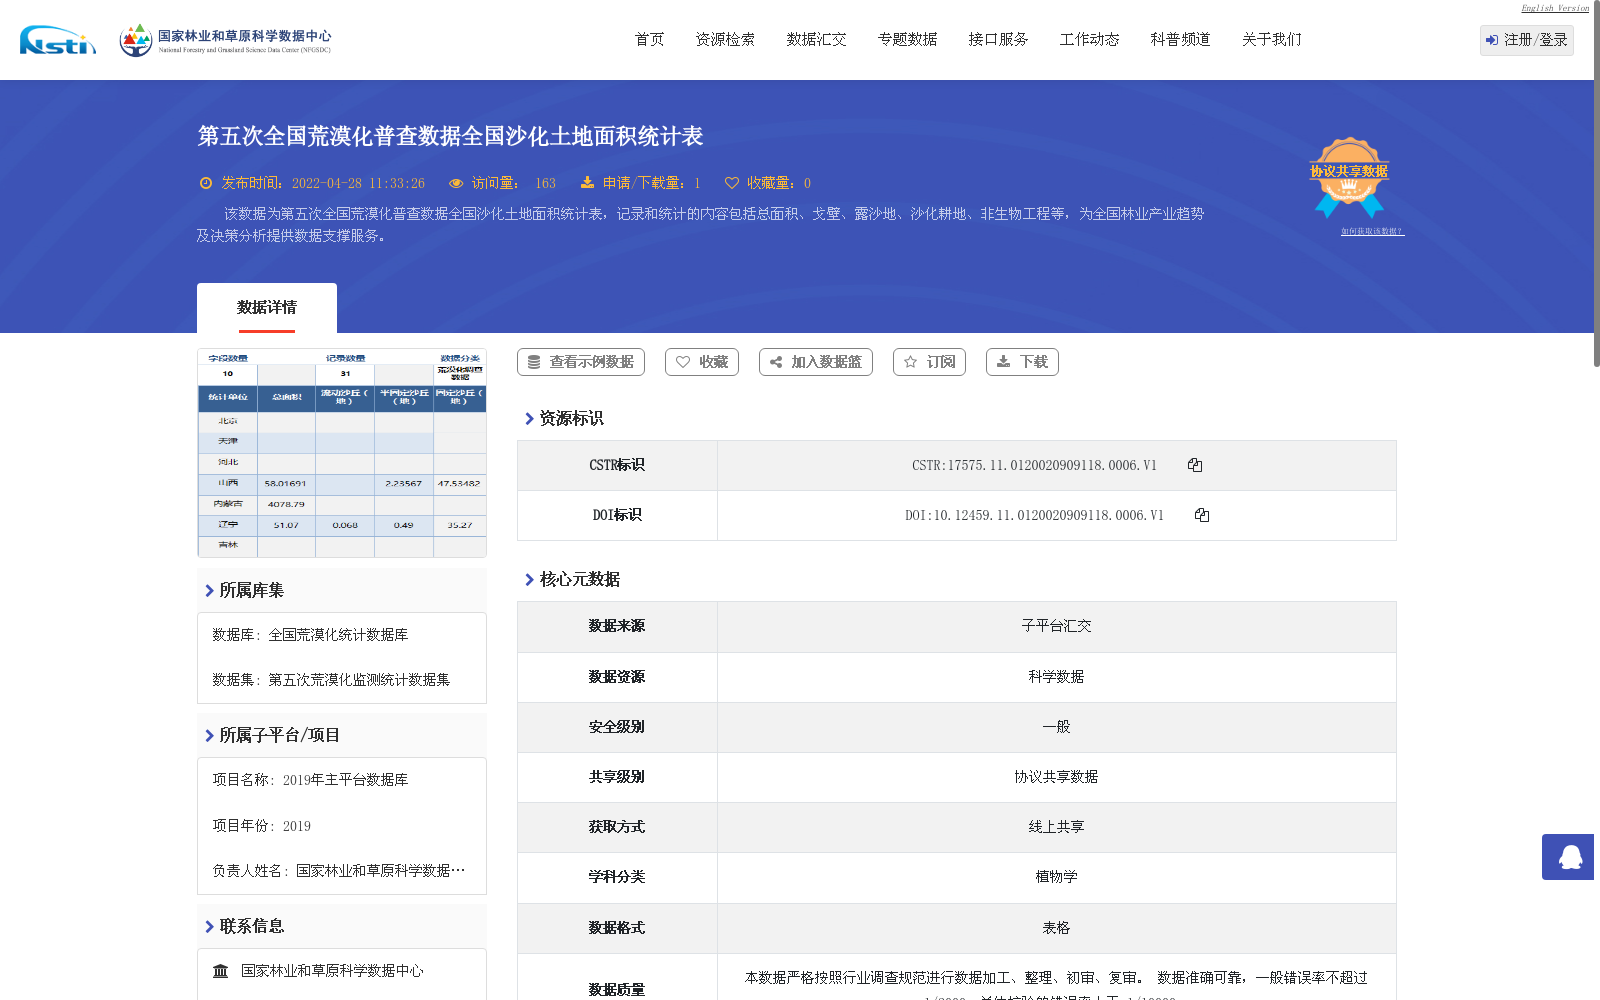1600x1000 pixels.
Task: Click the 查看示例数据 database icon button
Action: pos(533,362)
